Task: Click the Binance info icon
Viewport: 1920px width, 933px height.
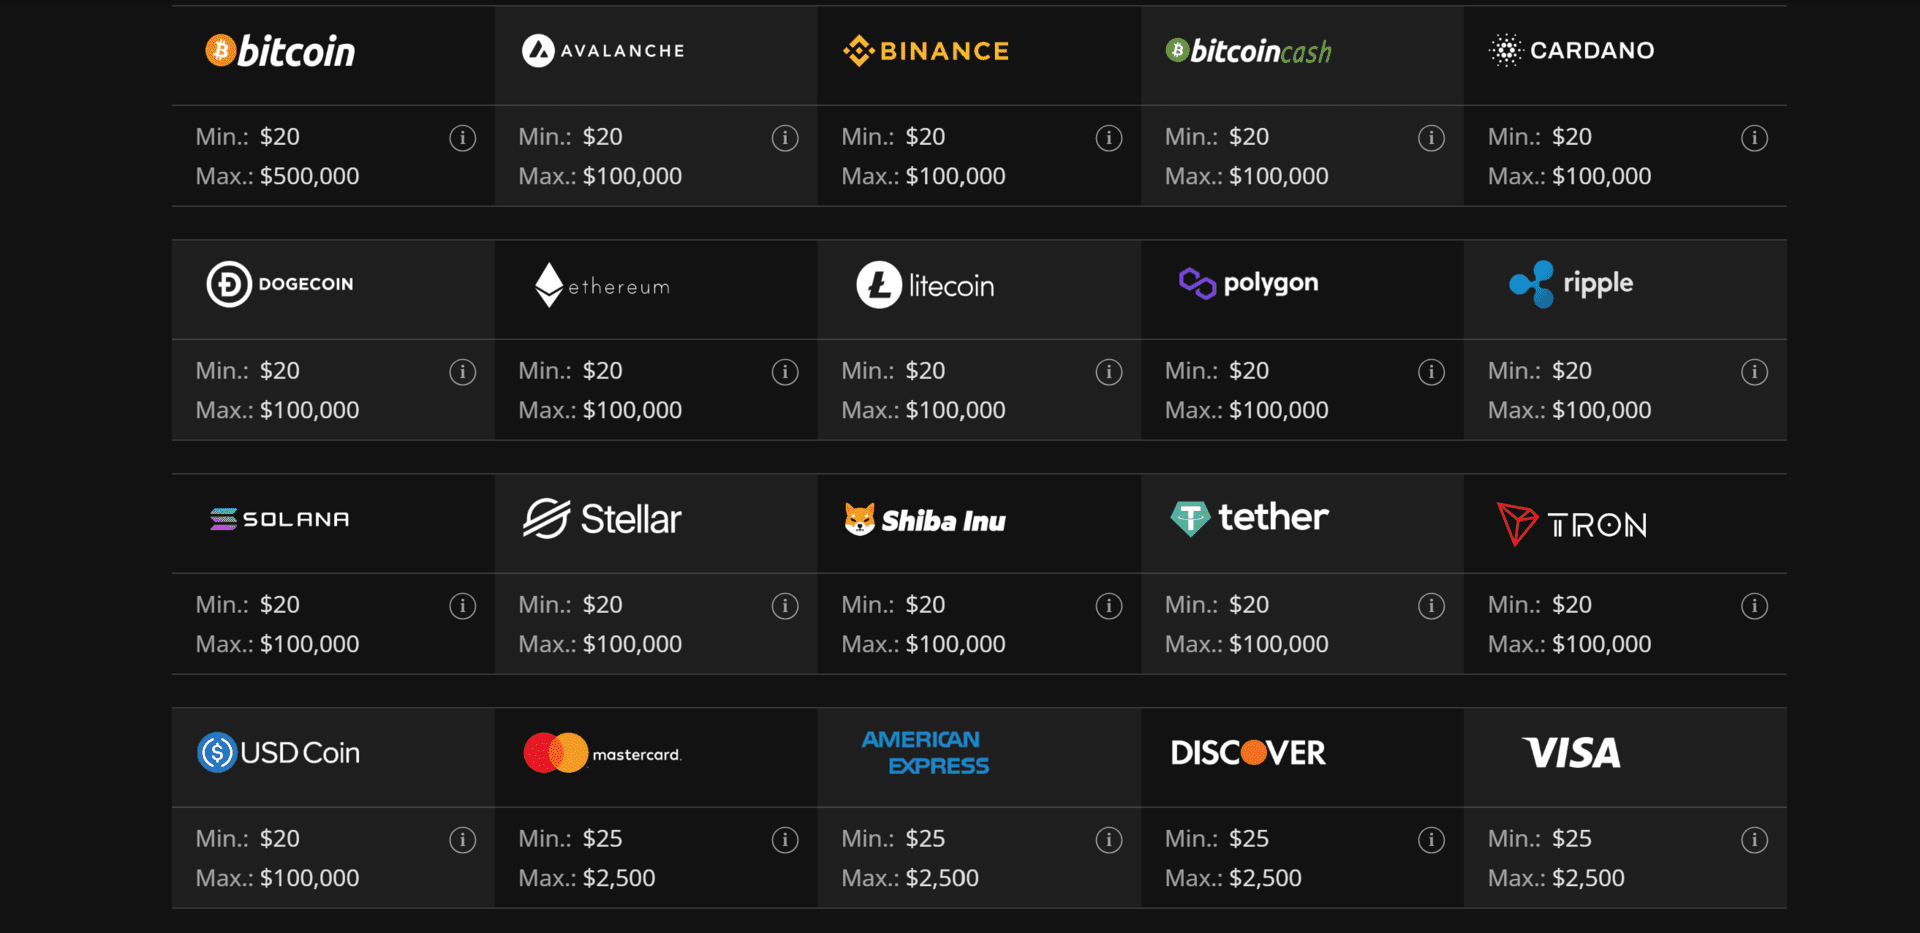Action: coord(1108,138)
